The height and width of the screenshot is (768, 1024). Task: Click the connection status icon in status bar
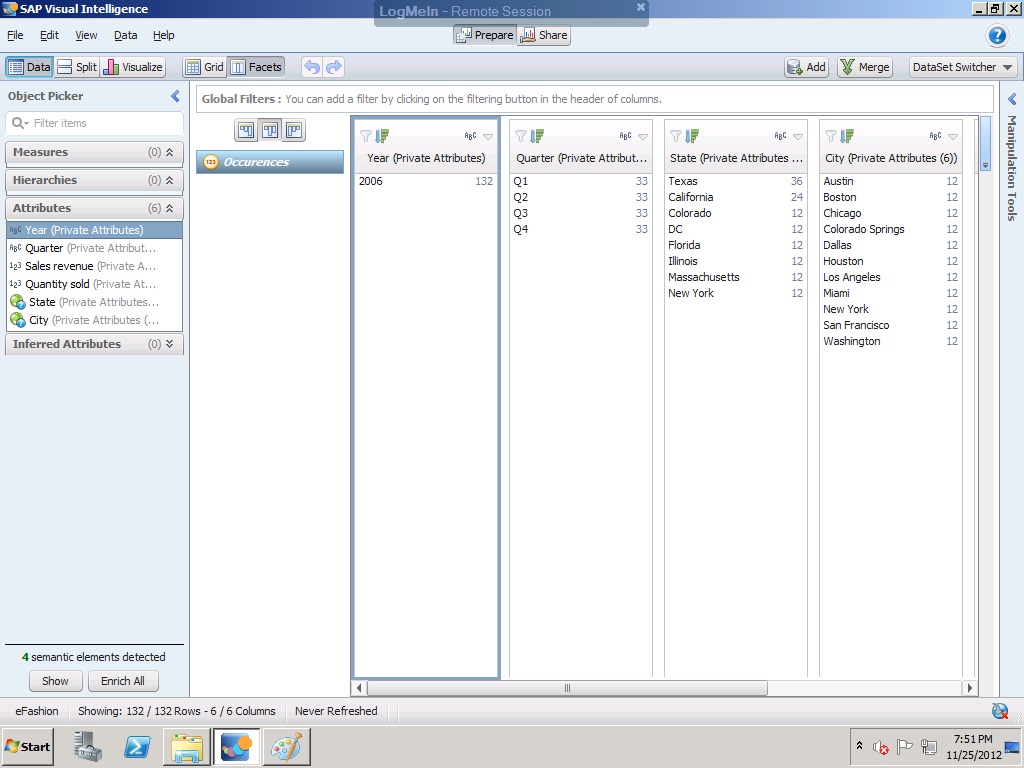pyautogui.click(x=999, y=711)
